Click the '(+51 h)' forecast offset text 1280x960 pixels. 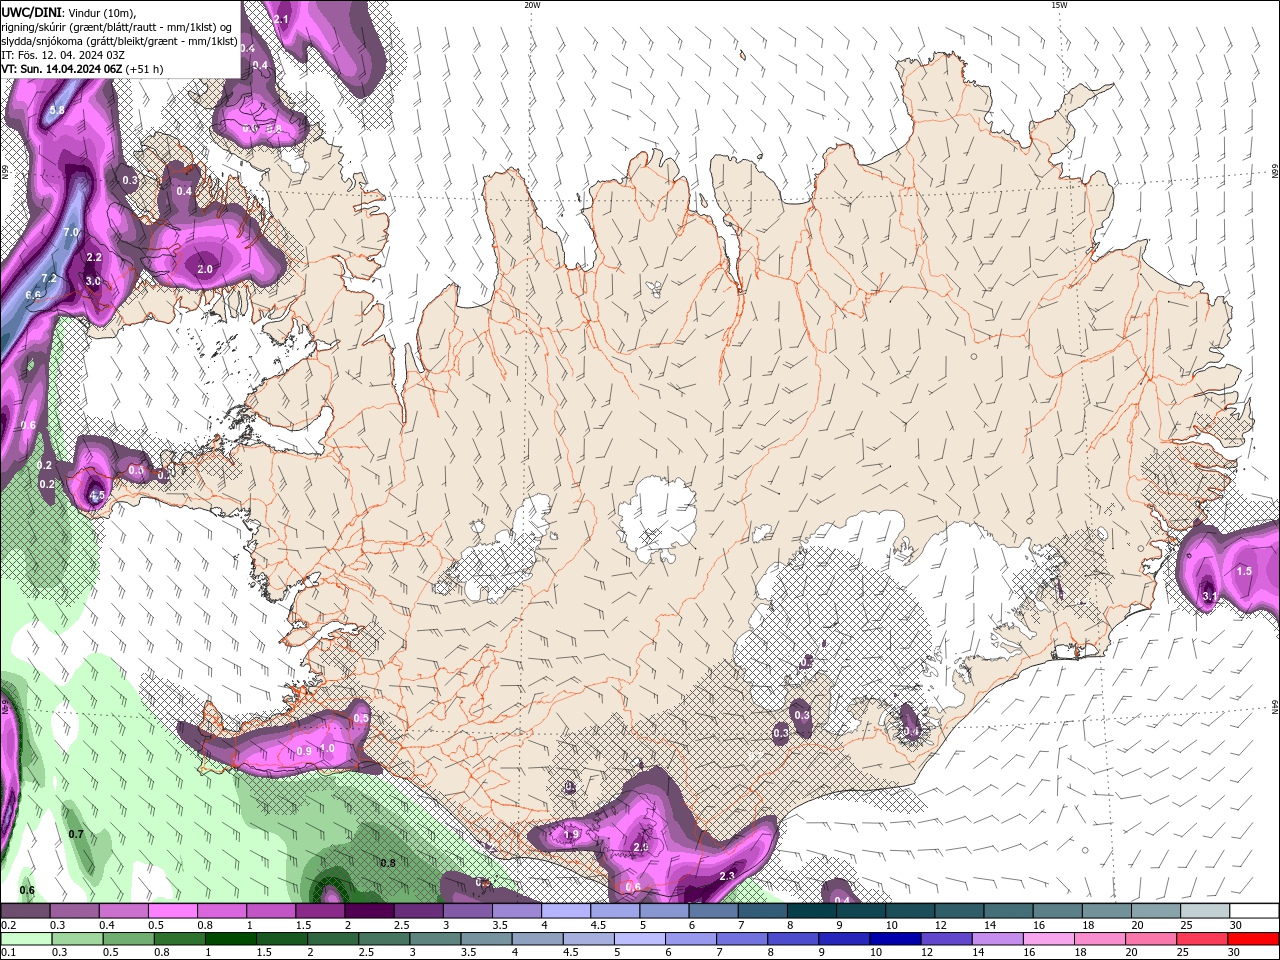point(145,69)
